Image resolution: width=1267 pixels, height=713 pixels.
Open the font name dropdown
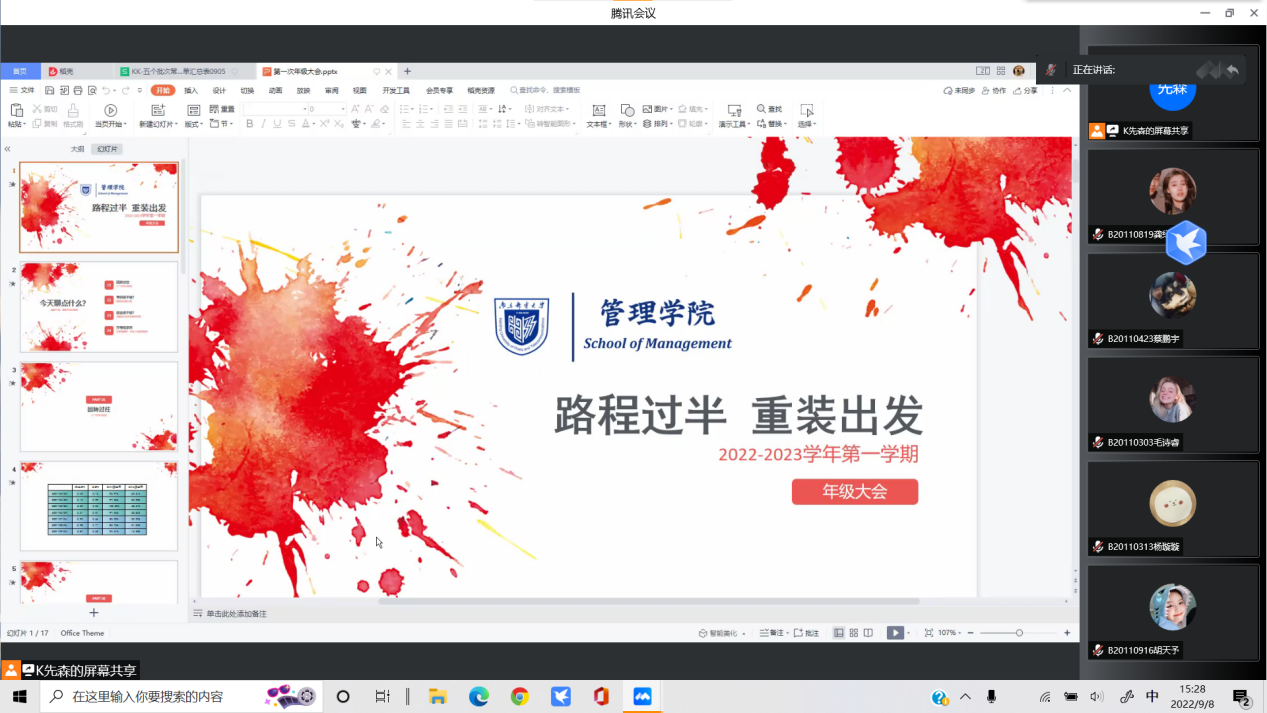(x=303, y=109)
